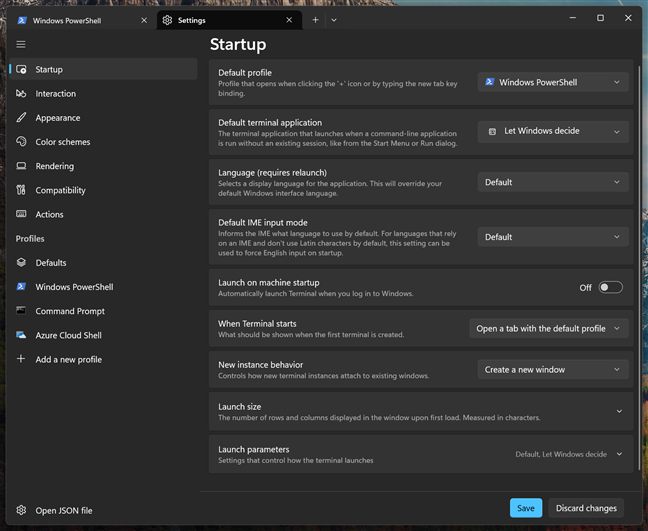
Task: Click Open JSON file
Action: (103, 510)
